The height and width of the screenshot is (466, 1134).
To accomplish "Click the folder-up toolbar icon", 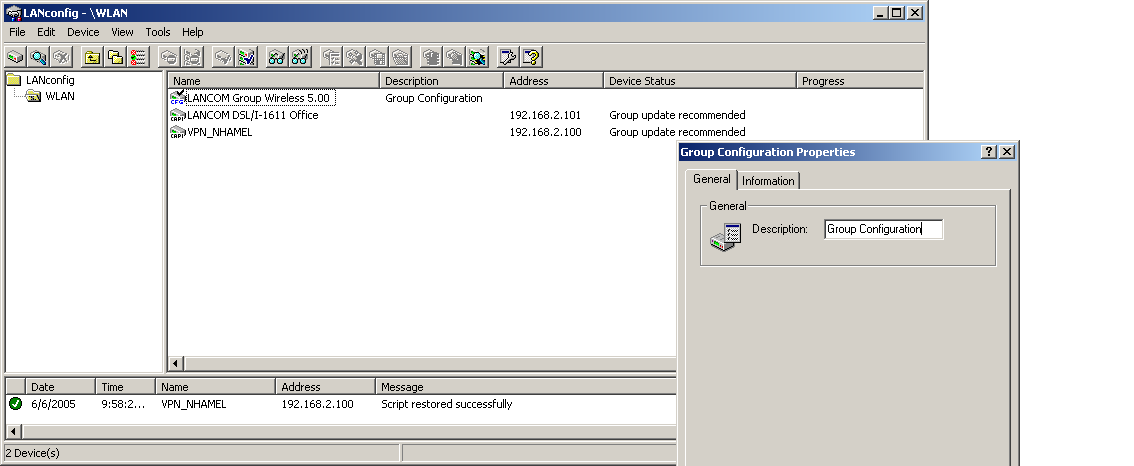I will point(93,57).
